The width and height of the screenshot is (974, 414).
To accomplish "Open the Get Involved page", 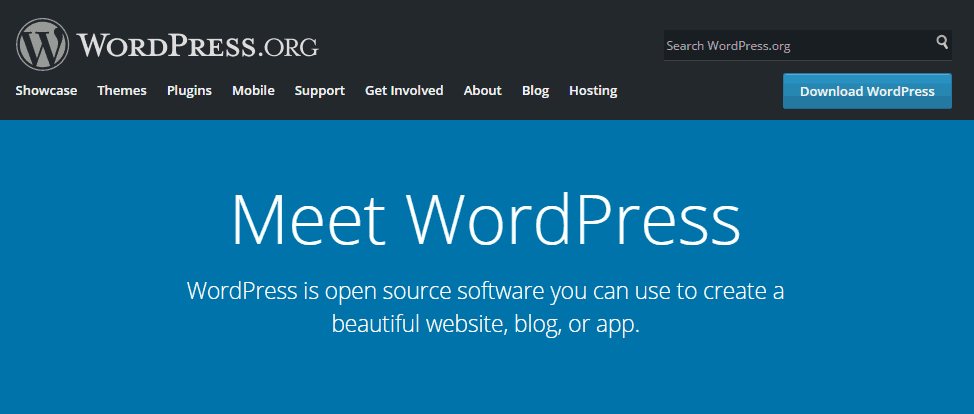I will point(404,91).
